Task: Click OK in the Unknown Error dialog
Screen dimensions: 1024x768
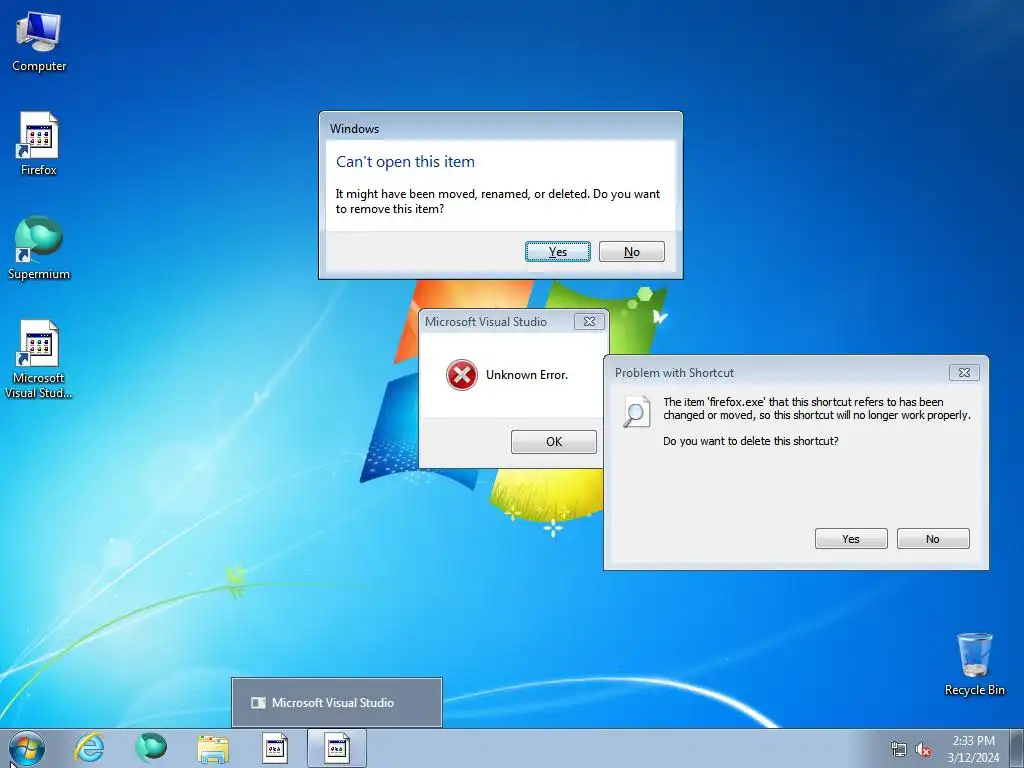Action: point(554,441)
